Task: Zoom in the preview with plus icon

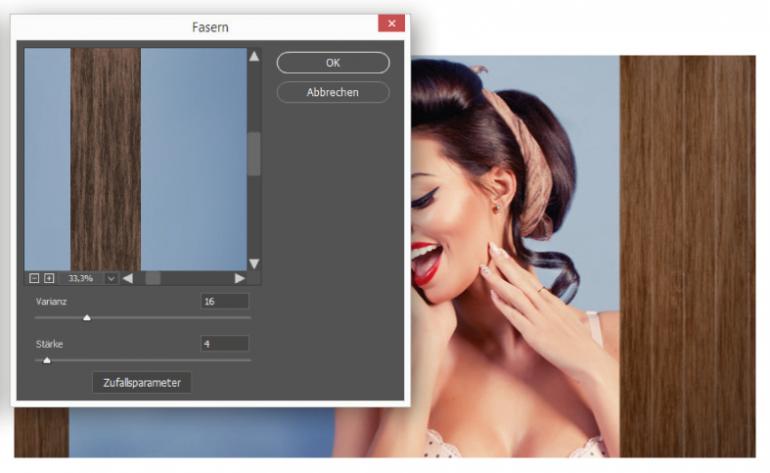Action: (49, 278)
